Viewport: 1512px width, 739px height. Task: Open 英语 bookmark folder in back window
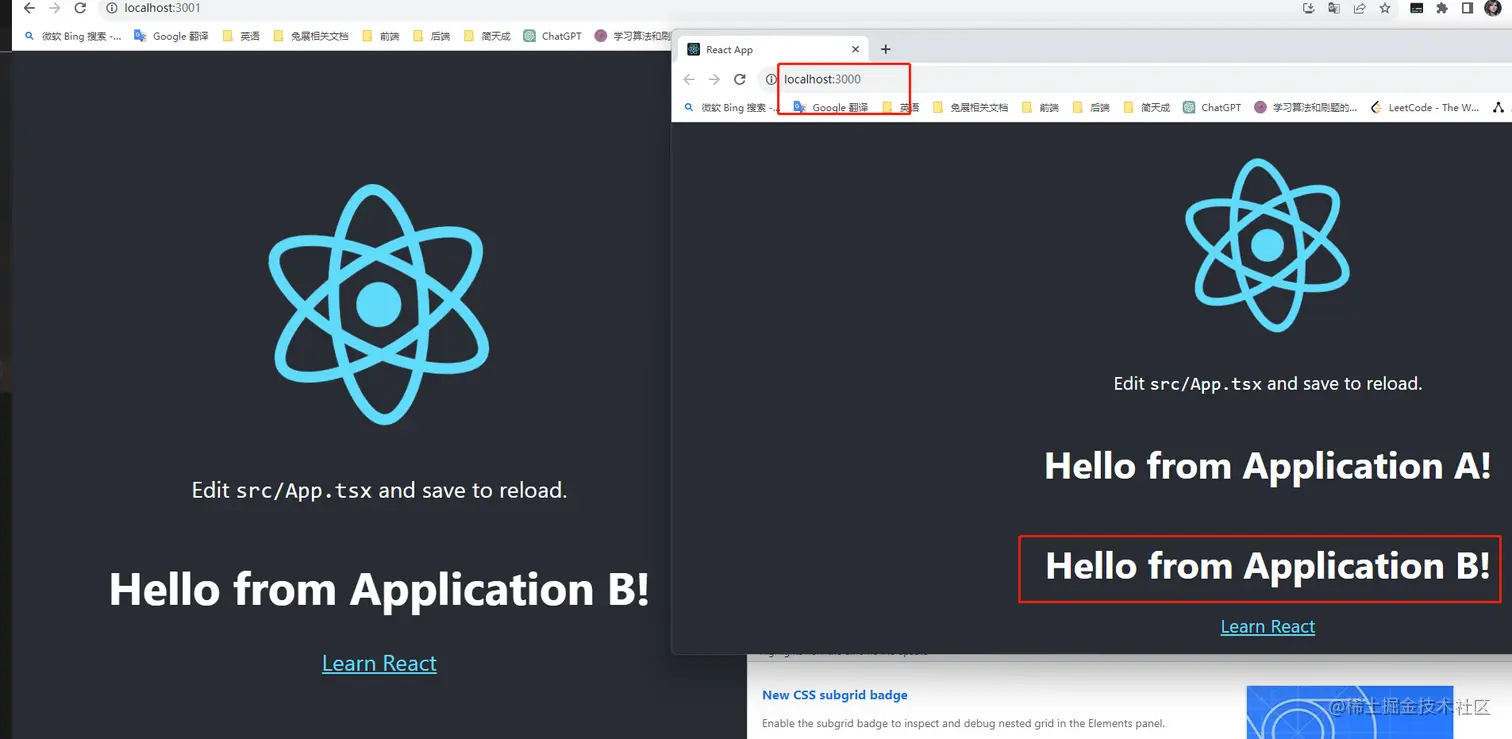(241, 36)
